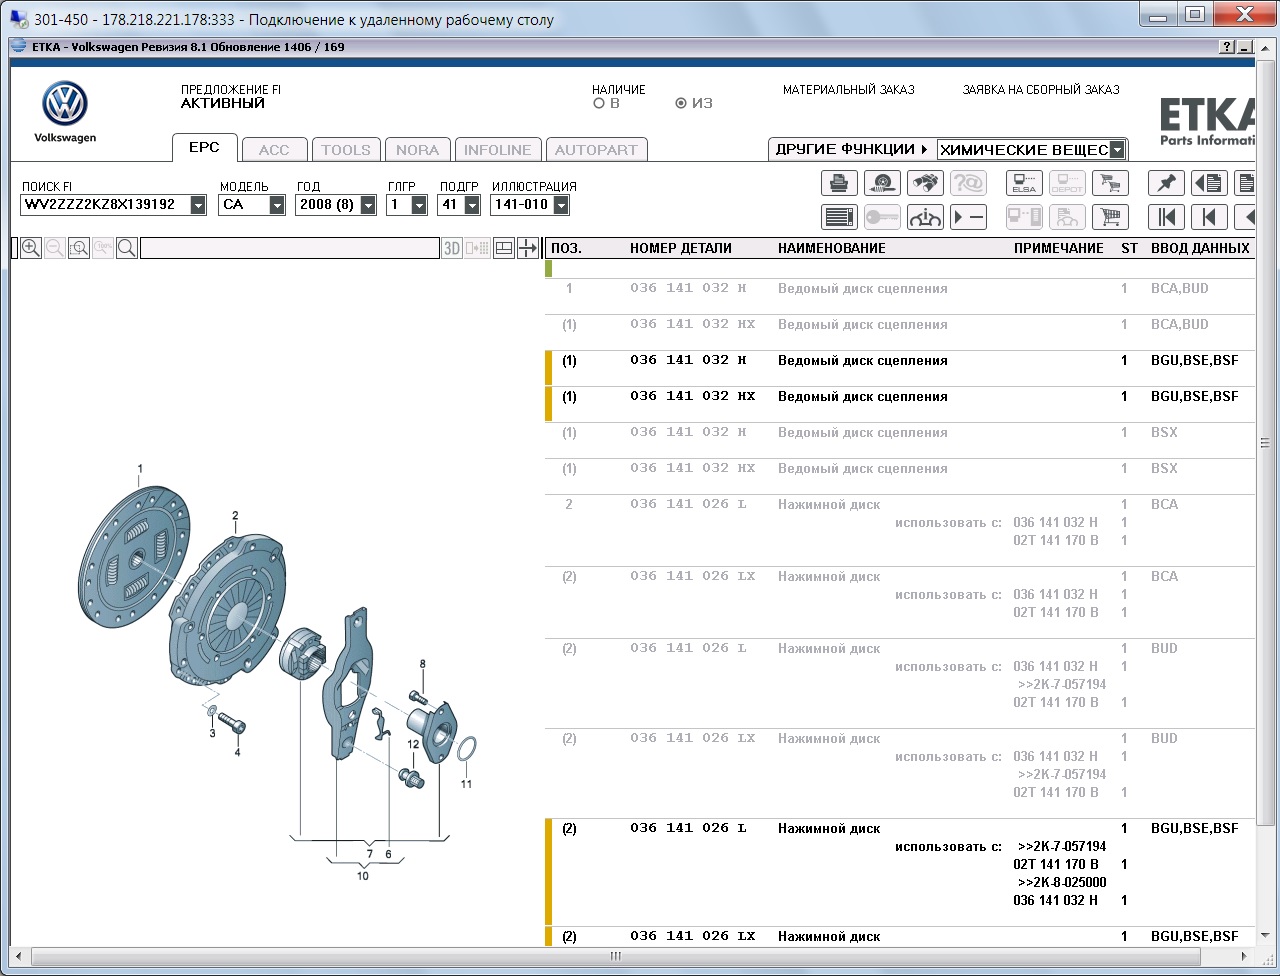Select the 'ИЗ' availability radio button

(681, 103)
